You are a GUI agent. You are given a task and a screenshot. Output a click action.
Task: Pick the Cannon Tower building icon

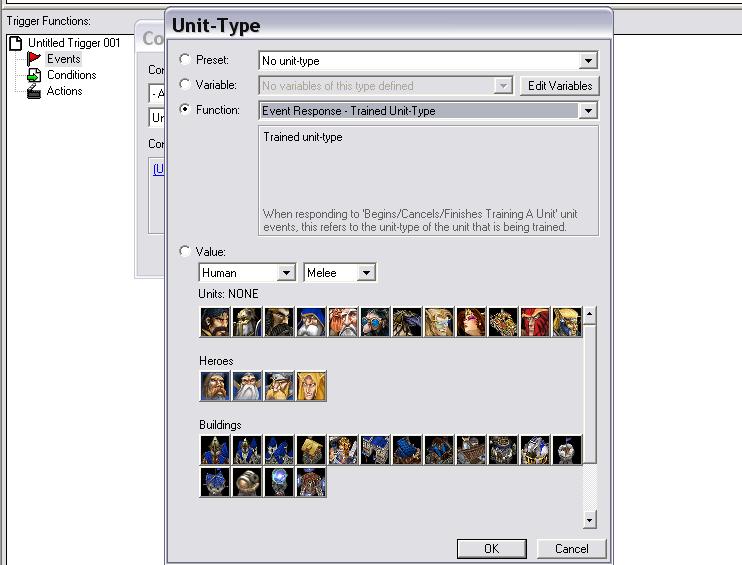tap(247, 482)
